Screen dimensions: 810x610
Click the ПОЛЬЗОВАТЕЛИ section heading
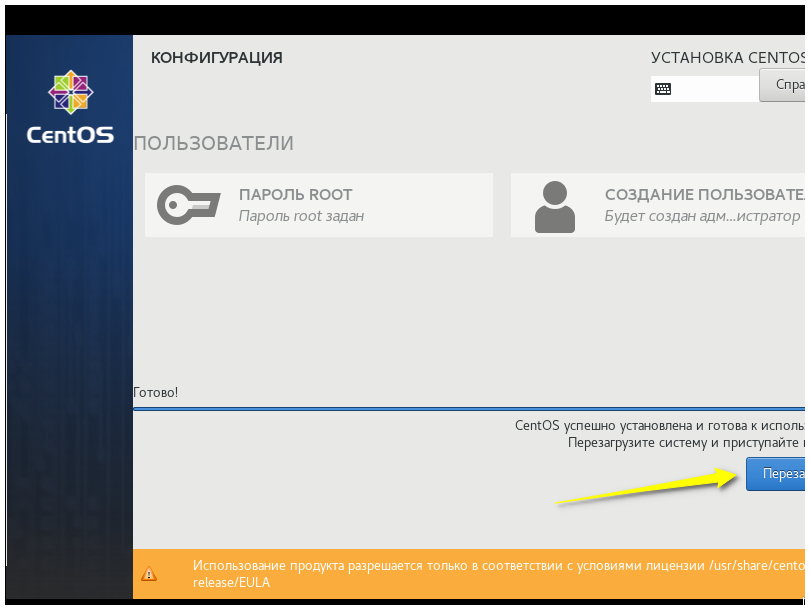coord(214,143)
